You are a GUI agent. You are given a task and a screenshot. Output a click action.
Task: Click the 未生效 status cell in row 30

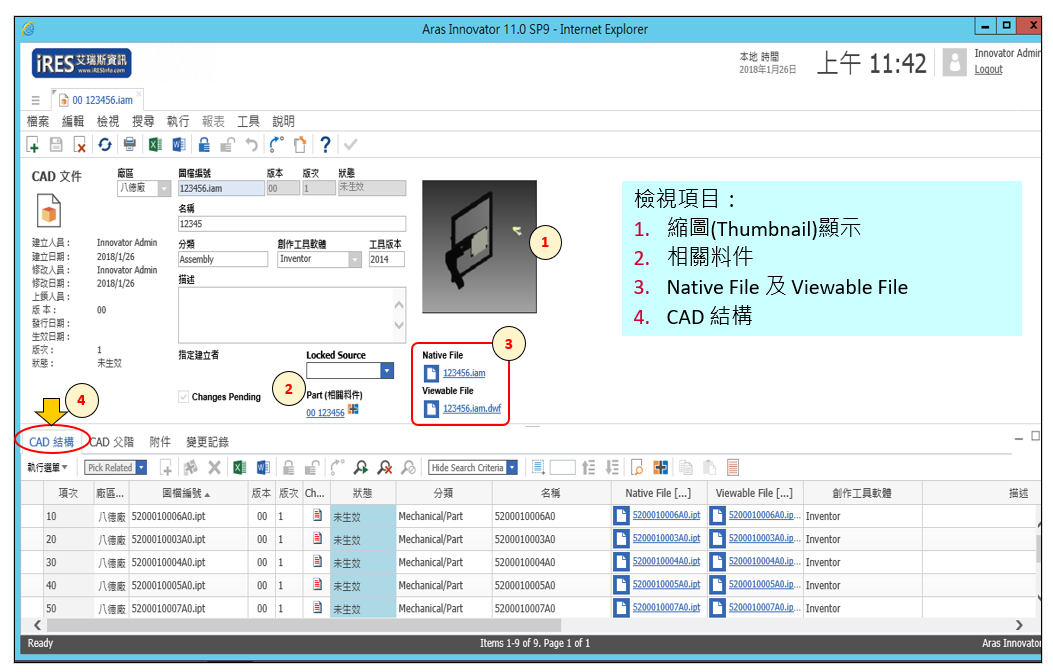[x=363, y=563]
